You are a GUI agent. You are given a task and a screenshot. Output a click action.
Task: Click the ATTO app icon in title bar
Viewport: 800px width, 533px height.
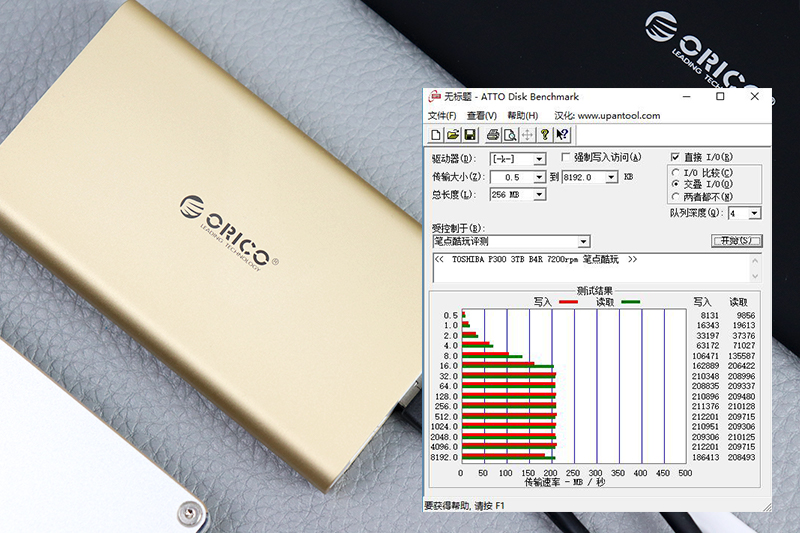coord(435,96)
